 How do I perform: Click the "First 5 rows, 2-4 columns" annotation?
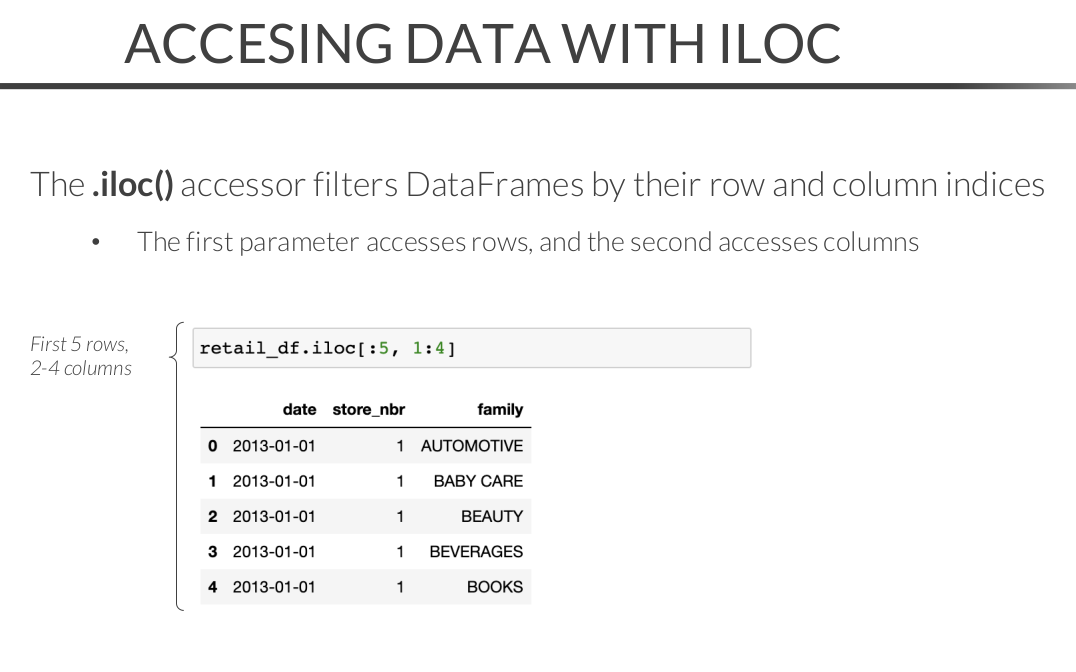[80, 356]
